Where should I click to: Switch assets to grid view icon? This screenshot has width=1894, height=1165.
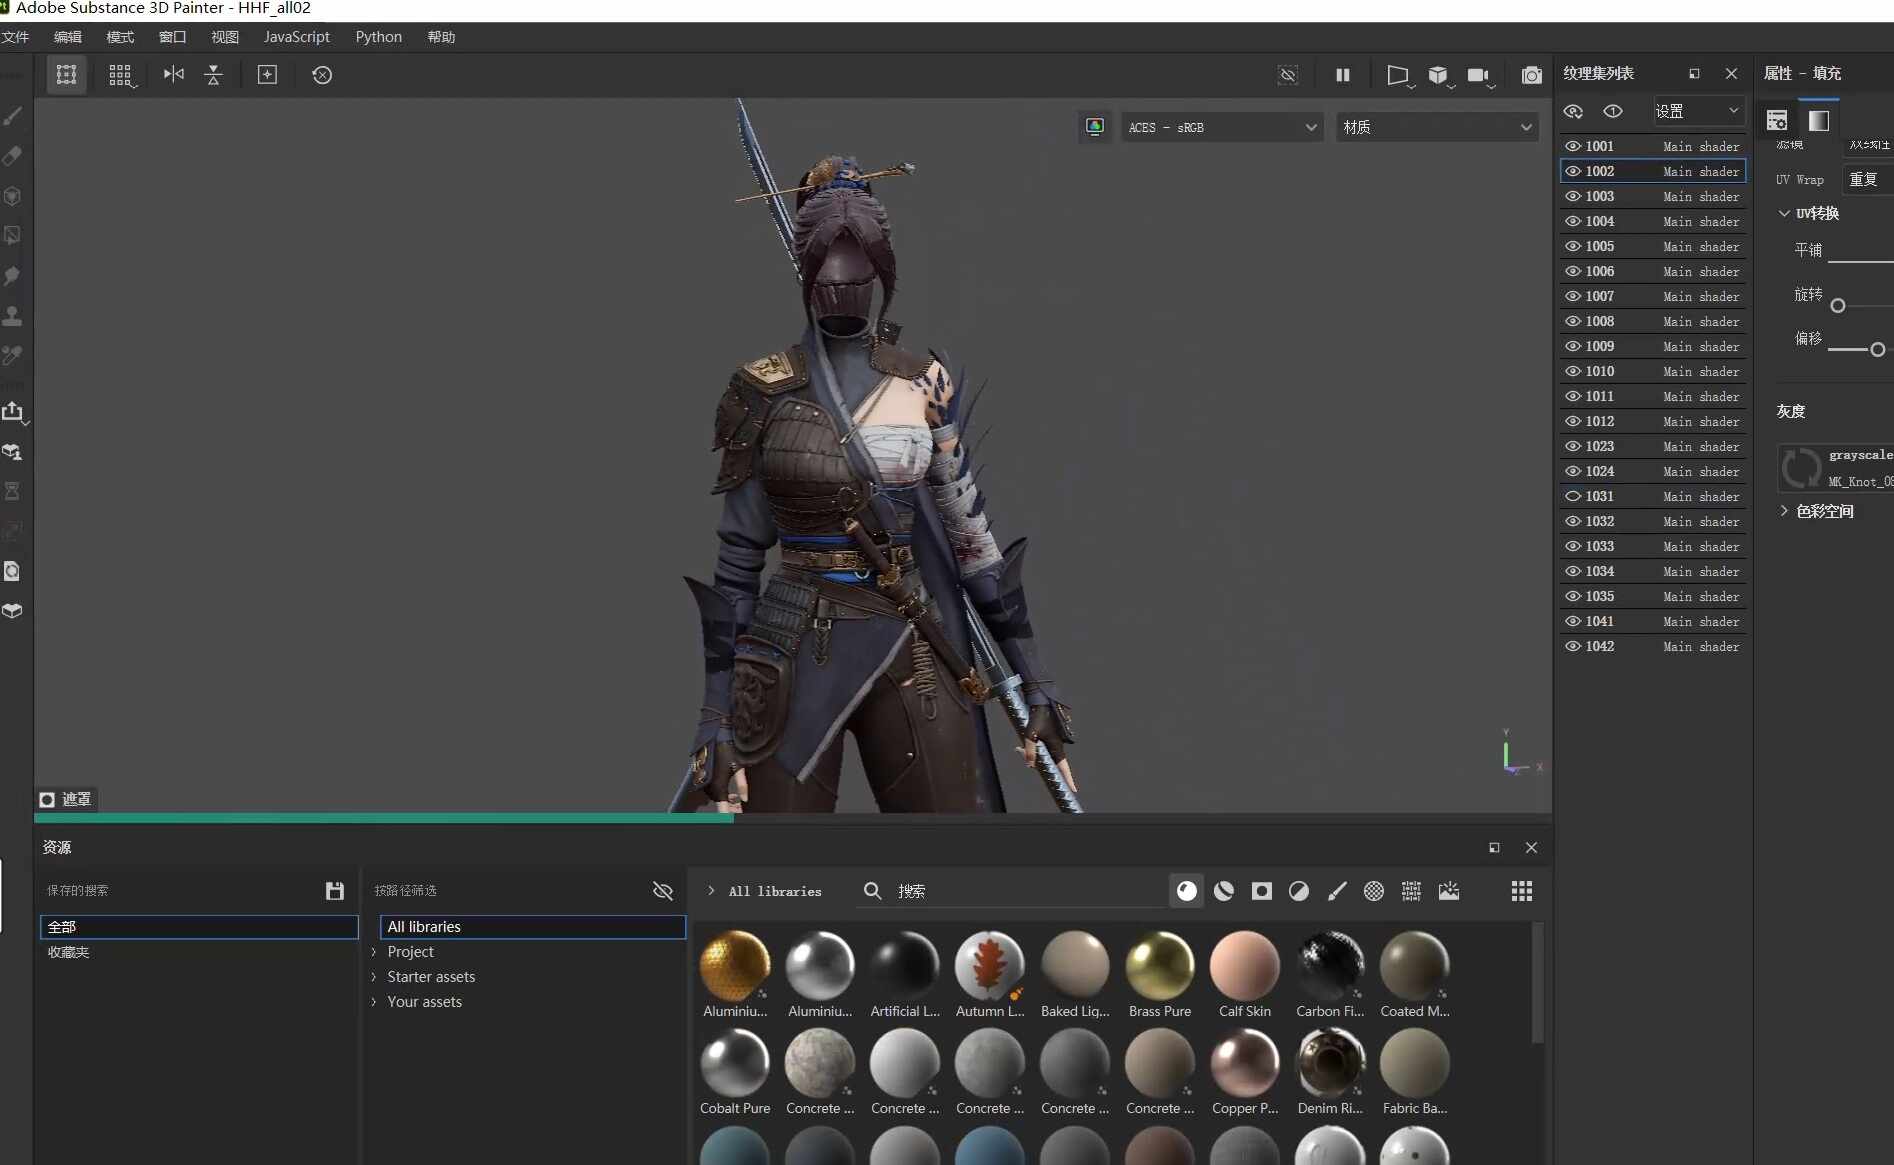[1522, 891]
